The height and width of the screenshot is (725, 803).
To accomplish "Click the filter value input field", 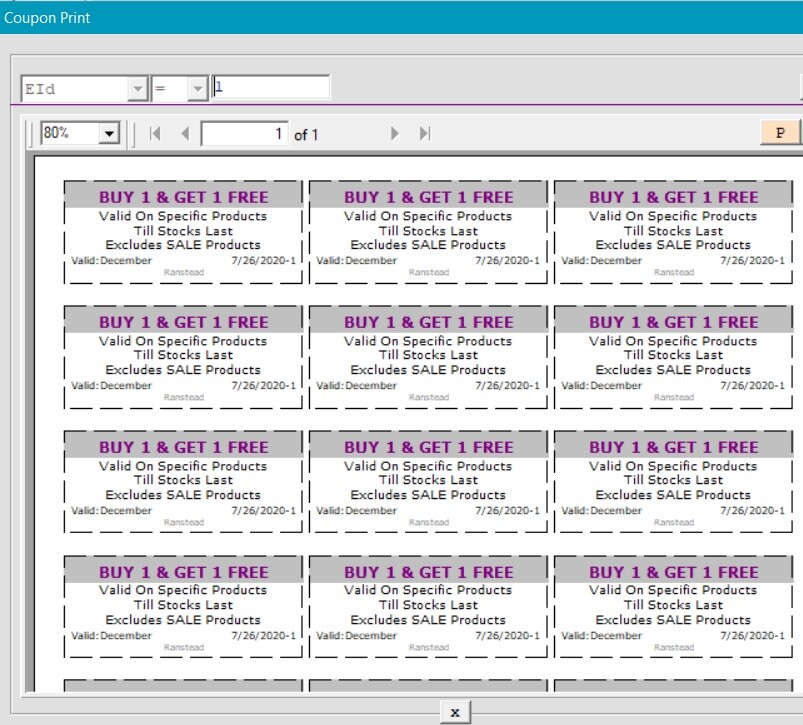I will [x=271, y=87].
